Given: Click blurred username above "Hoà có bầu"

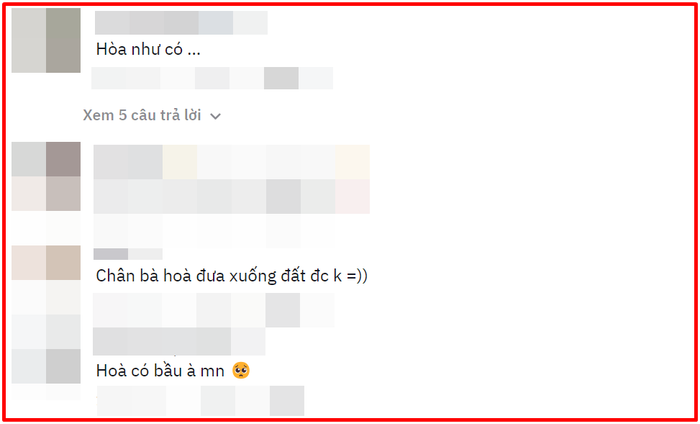Looking at the screenshot, I should click(x=179, y=341).
